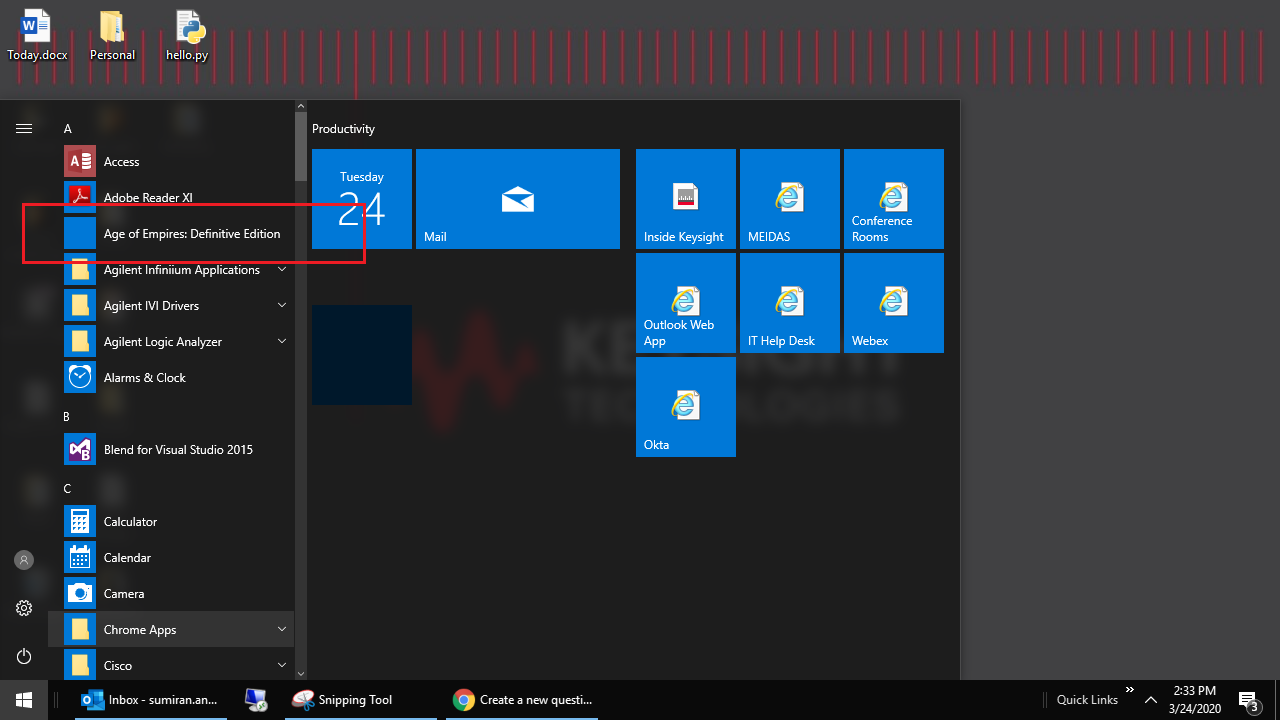The image size is (1280, 720).
Task: Click the letter C section header
Action: [67, 489]
